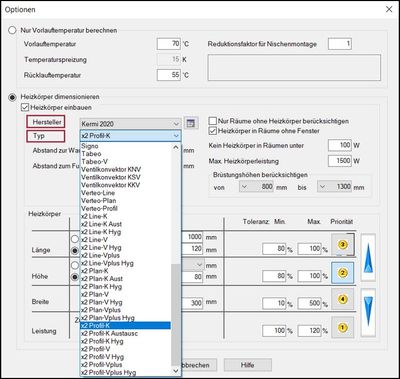Enable Nur Räume ohne Heizkörper berücksichtigen
The image size is (400, 379).
[x=212, y=121]
